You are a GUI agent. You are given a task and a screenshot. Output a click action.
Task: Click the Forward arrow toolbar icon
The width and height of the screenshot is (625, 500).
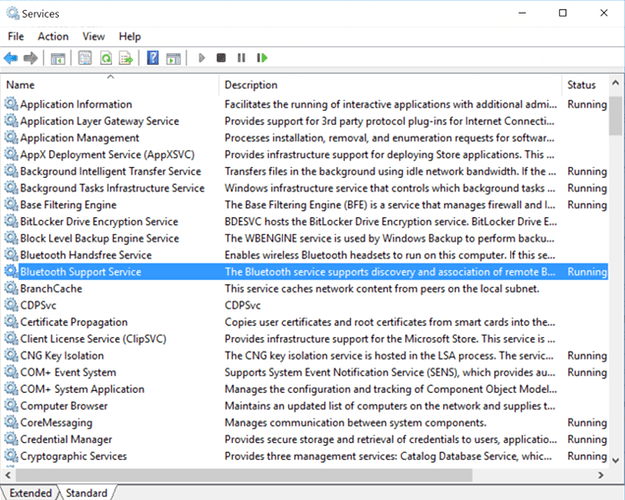click(31, 58)
